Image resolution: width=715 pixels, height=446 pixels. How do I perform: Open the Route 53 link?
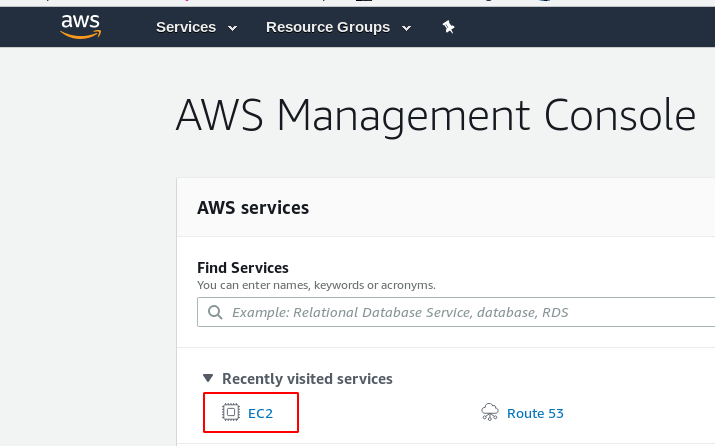pos(535,414)
